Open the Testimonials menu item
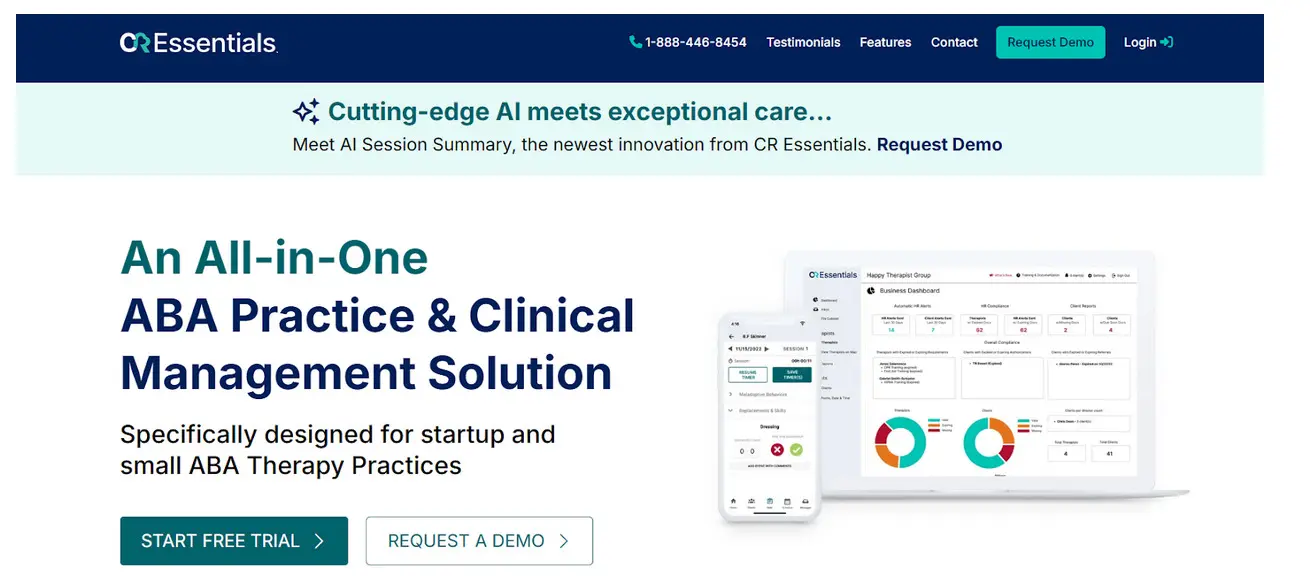The image size is (1310, 580). pyautogui.click(x=803, y=42)
